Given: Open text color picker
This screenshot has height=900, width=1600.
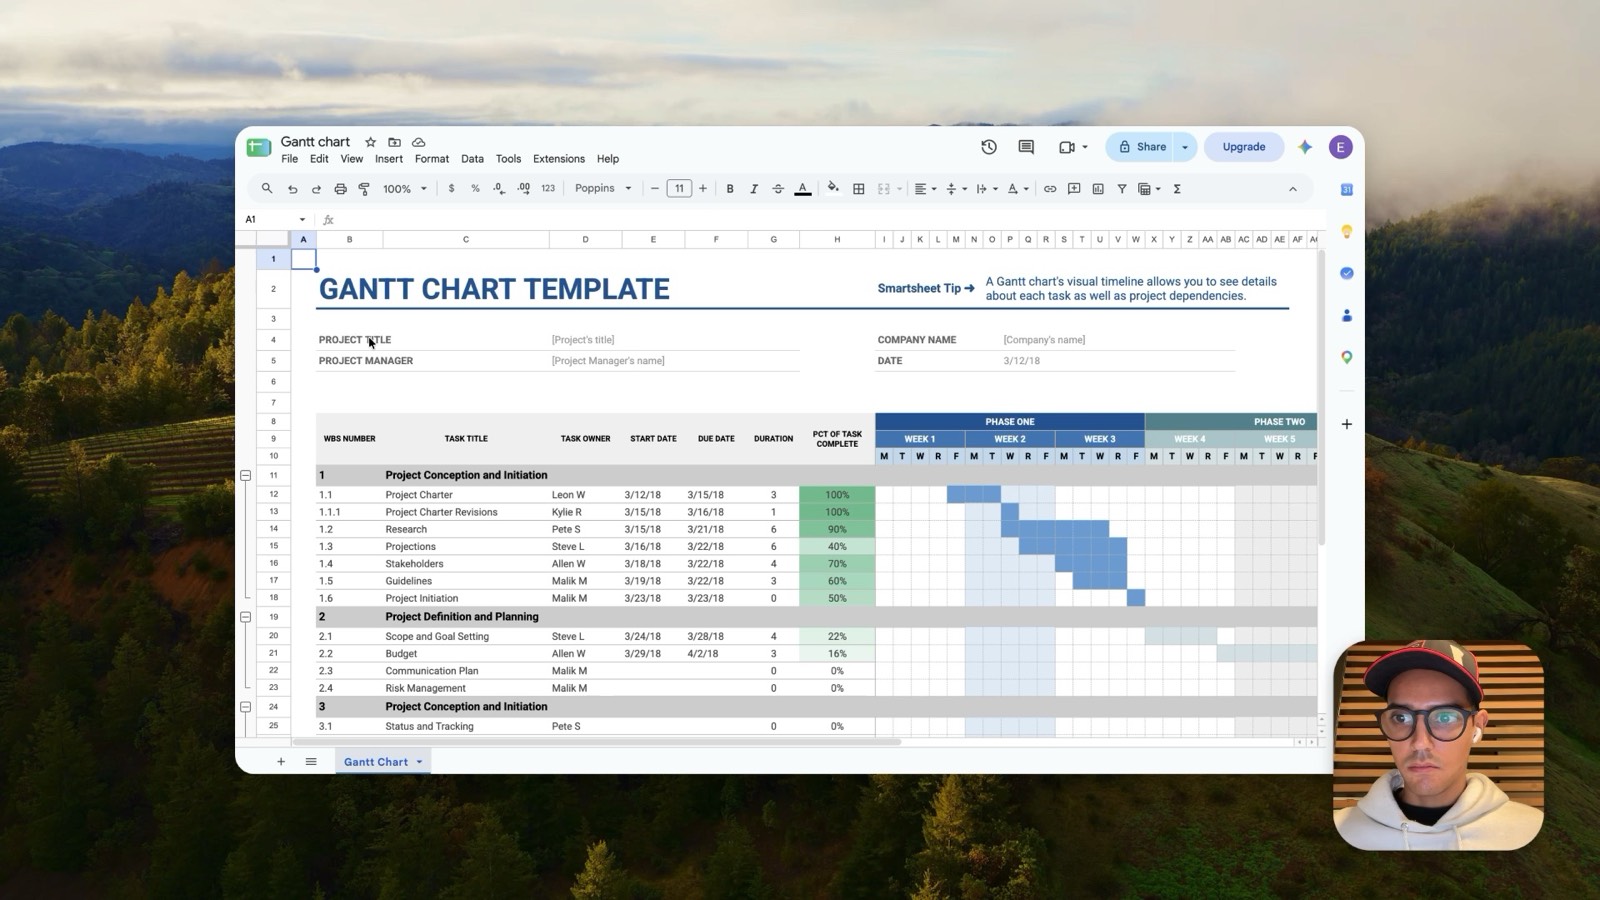Looking at the screenshot, I should click(802, 188).
